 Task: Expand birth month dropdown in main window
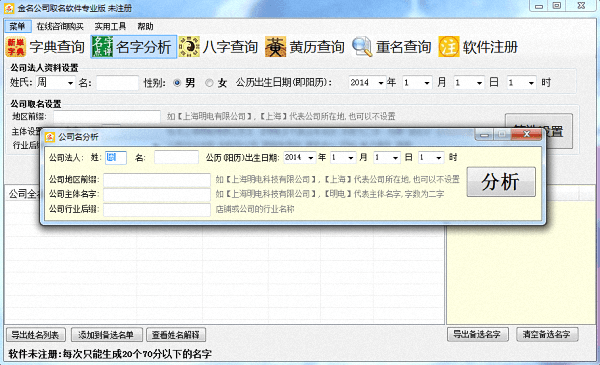click(x=427, y=83)
